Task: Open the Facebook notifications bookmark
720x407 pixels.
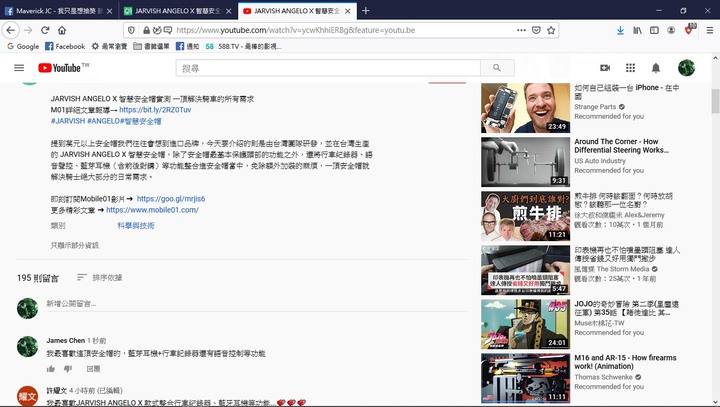Action: (187, 46)
